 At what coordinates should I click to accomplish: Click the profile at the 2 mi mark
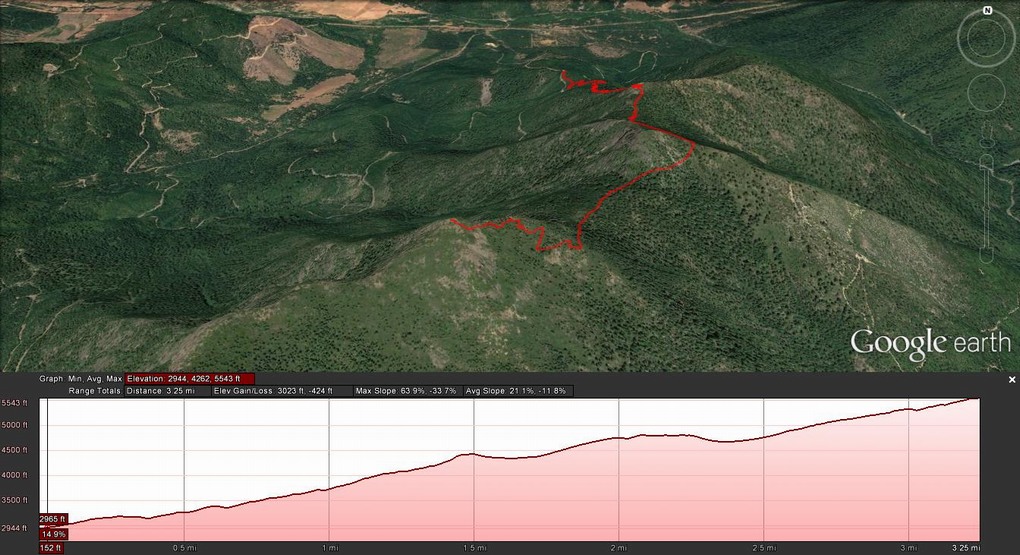[619, 438]
